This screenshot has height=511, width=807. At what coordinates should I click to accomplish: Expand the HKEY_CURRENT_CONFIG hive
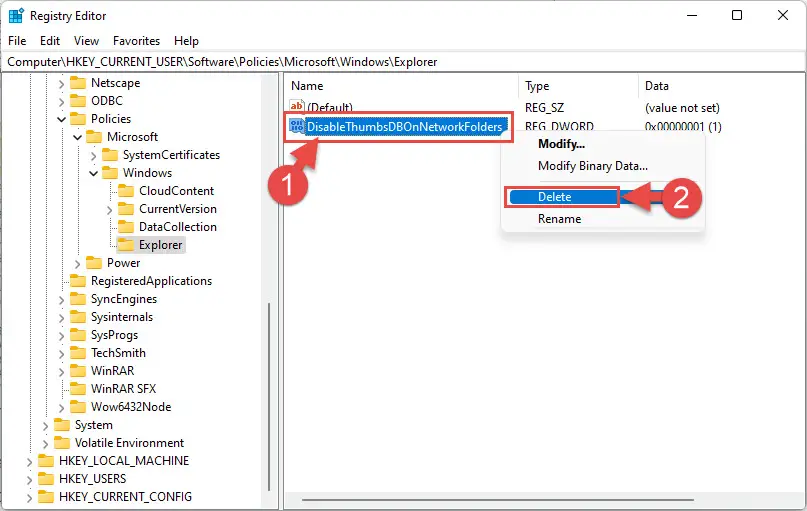point(29,498)
